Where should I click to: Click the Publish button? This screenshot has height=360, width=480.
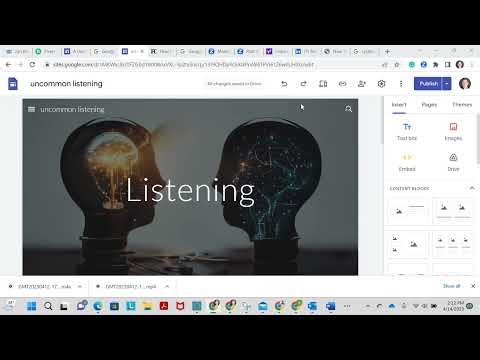(x=428, y=84)
